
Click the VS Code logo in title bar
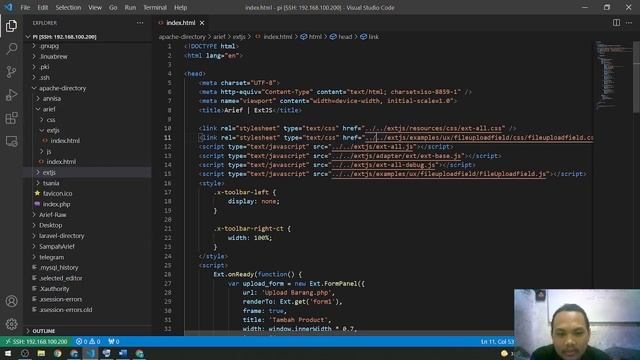click(9, 7)
